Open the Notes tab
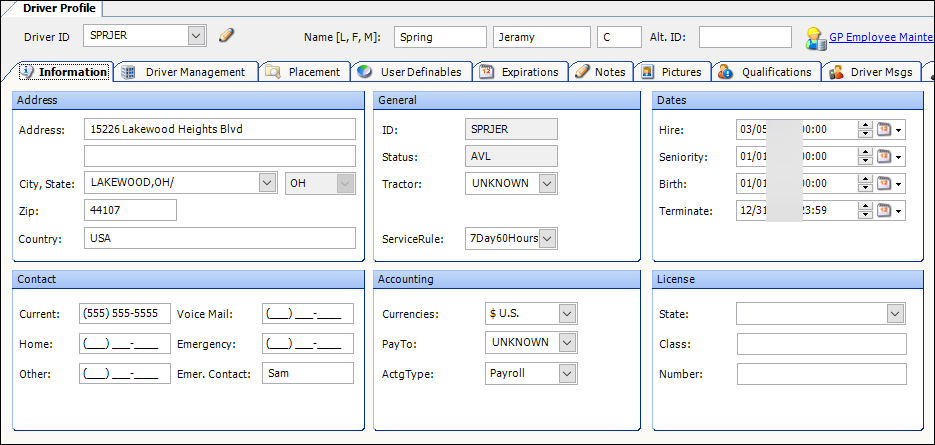Viewport: 935px width, 445px height. point(601,72)
